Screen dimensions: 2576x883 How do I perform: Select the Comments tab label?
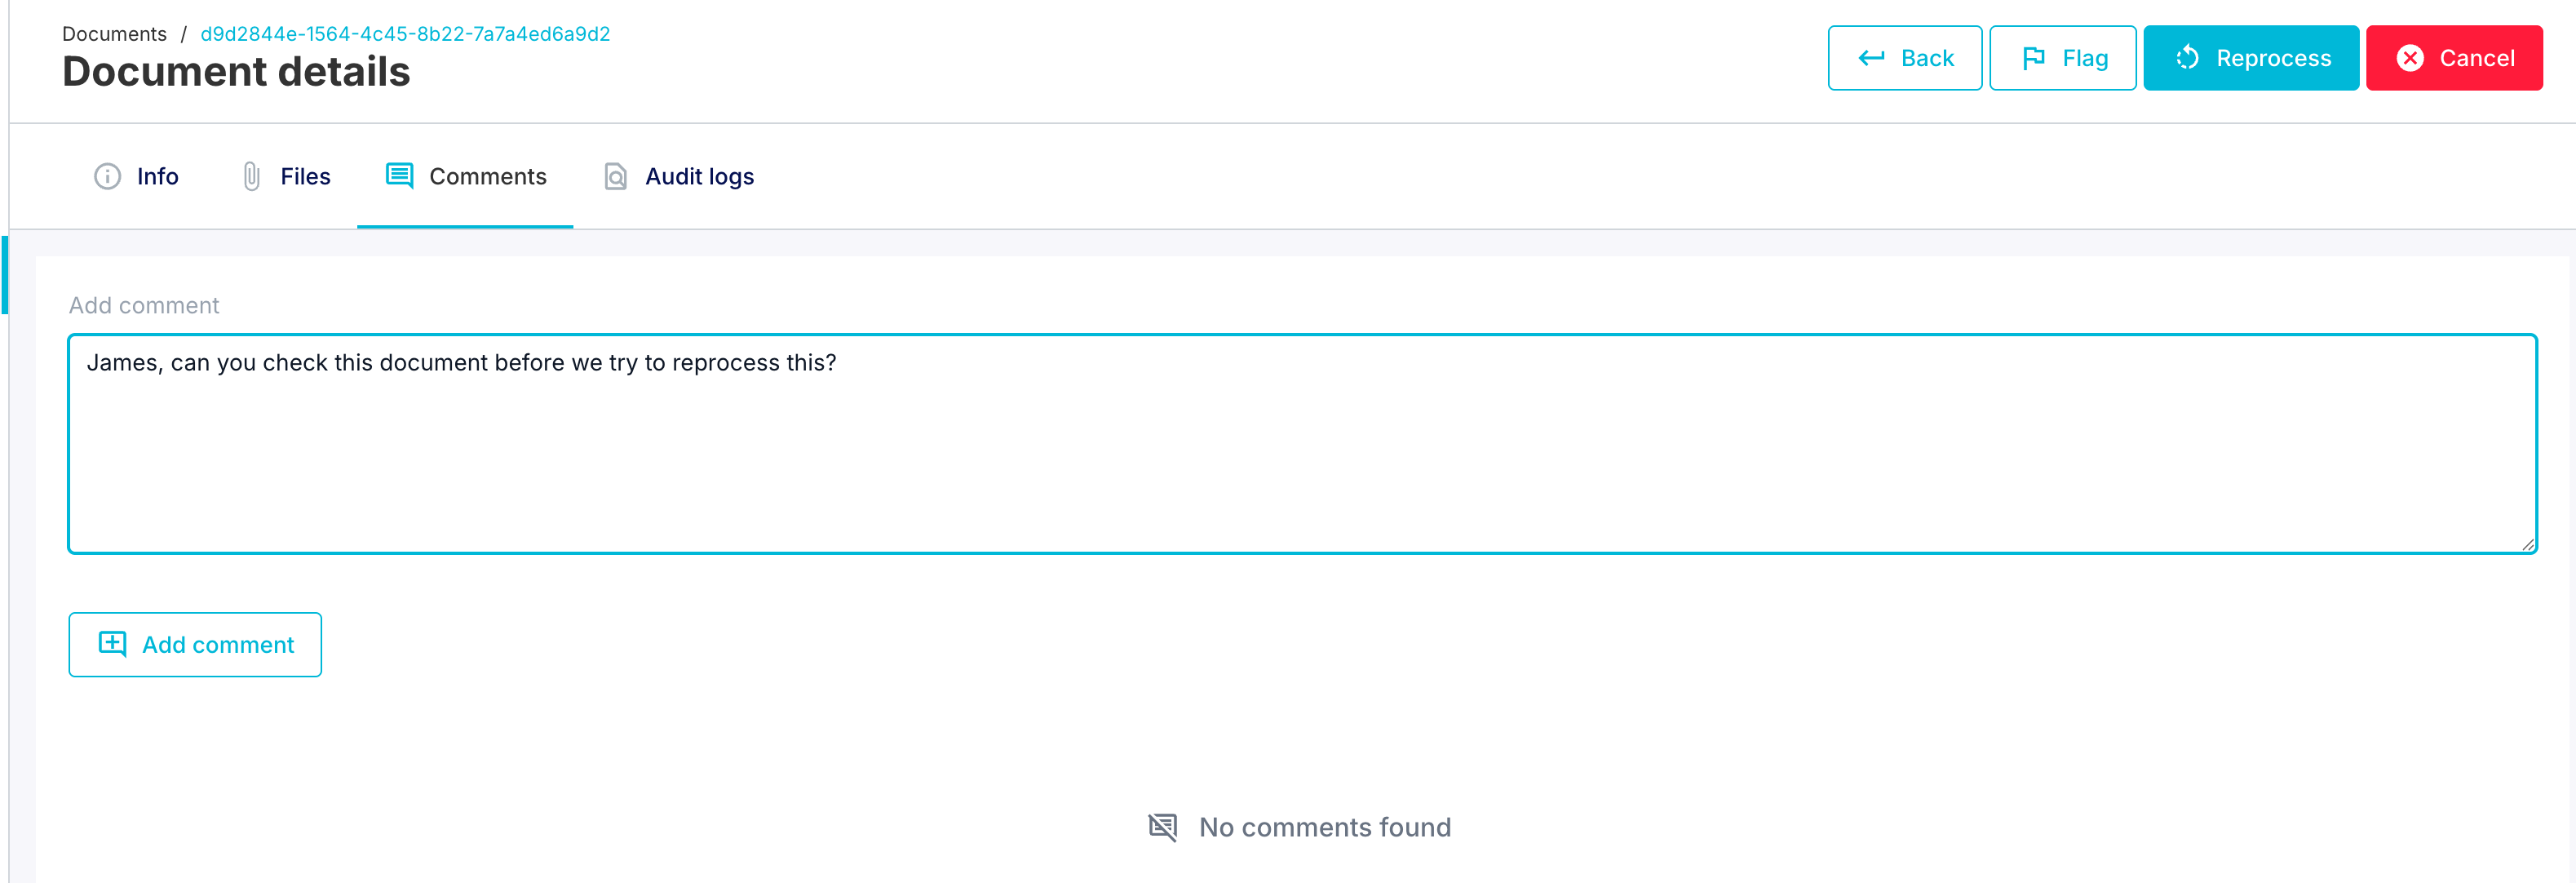click(x=487, y=177)
